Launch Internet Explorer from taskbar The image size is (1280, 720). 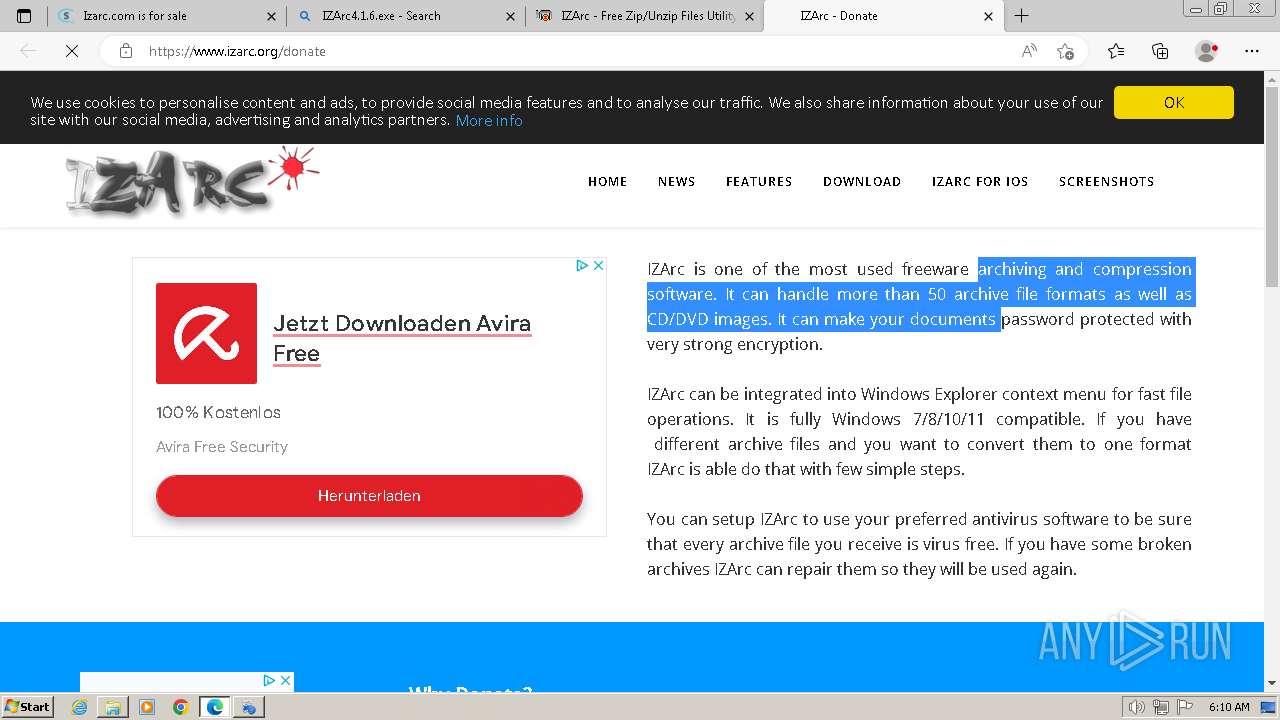(80, 707)
